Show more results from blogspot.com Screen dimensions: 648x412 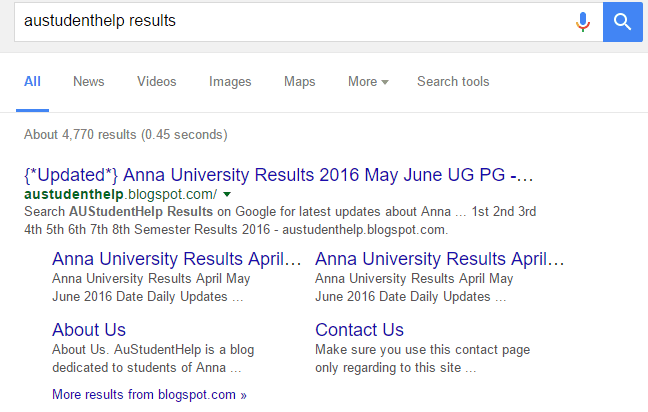point(149,395)
